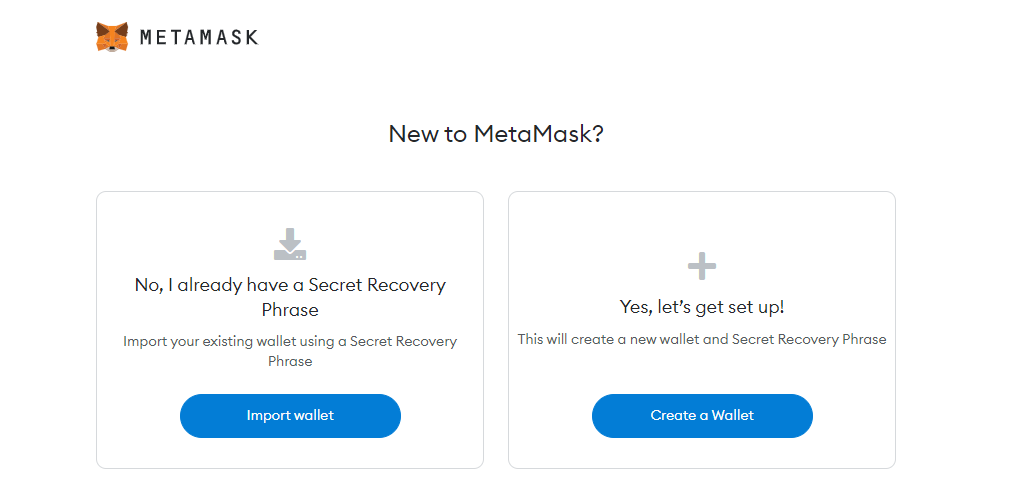Screen dimensions: 1013x502
Task: Click the MetaMask fox logo
Action: pyautogui.click(x=112, y=37)
